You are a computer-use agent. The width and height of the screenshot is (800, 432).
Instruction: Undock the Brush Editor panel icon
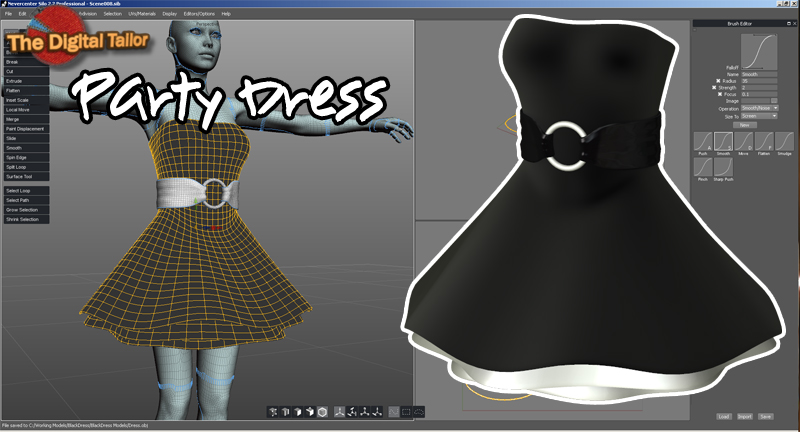tap(789, 23)
